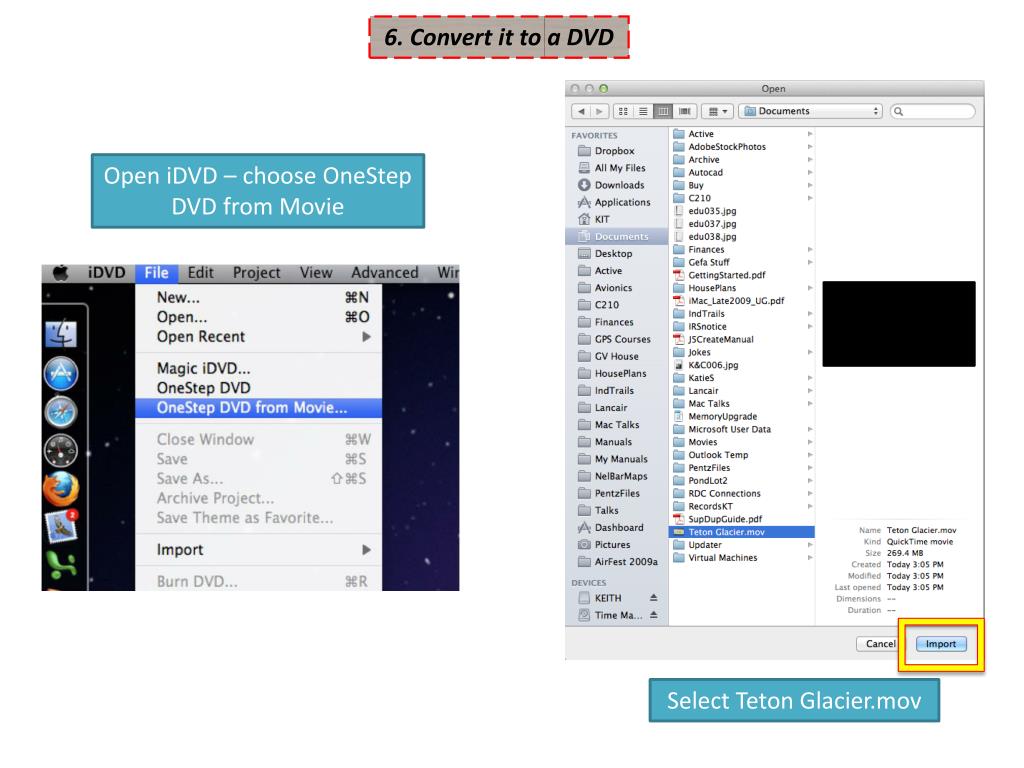
Task: Eject the KEITH device
Action: coord(654,598)
